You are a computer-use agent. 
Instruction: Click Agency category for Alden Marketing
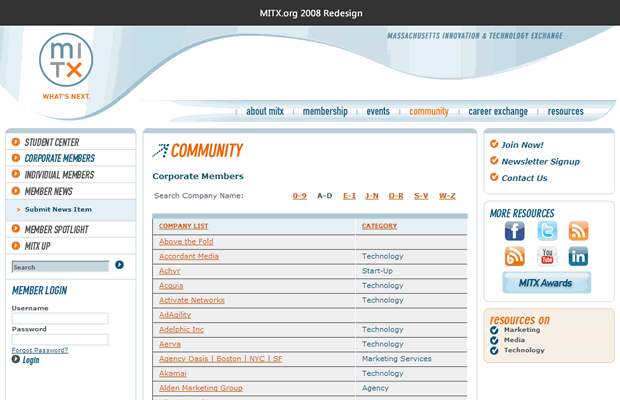375,388
